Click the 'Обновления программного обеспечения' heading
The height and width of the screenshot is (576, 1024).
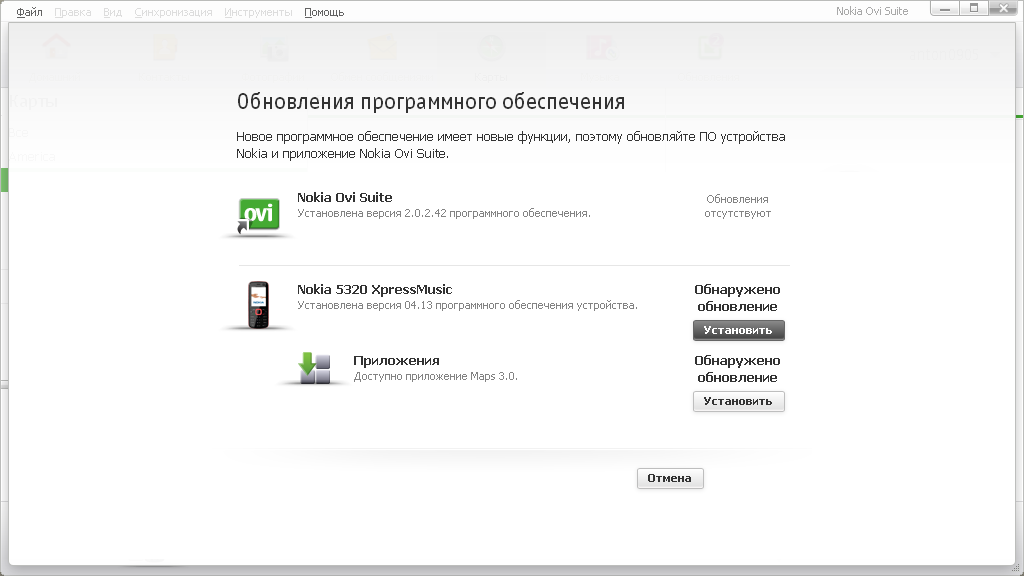point(431,102)
